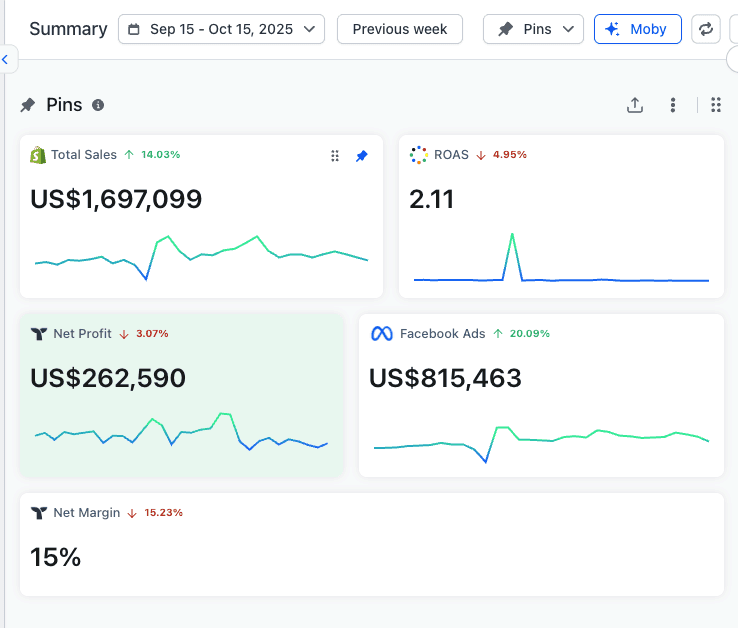Open the ROAS metric label
Screen dimensions: 738x628
(451, 155)
